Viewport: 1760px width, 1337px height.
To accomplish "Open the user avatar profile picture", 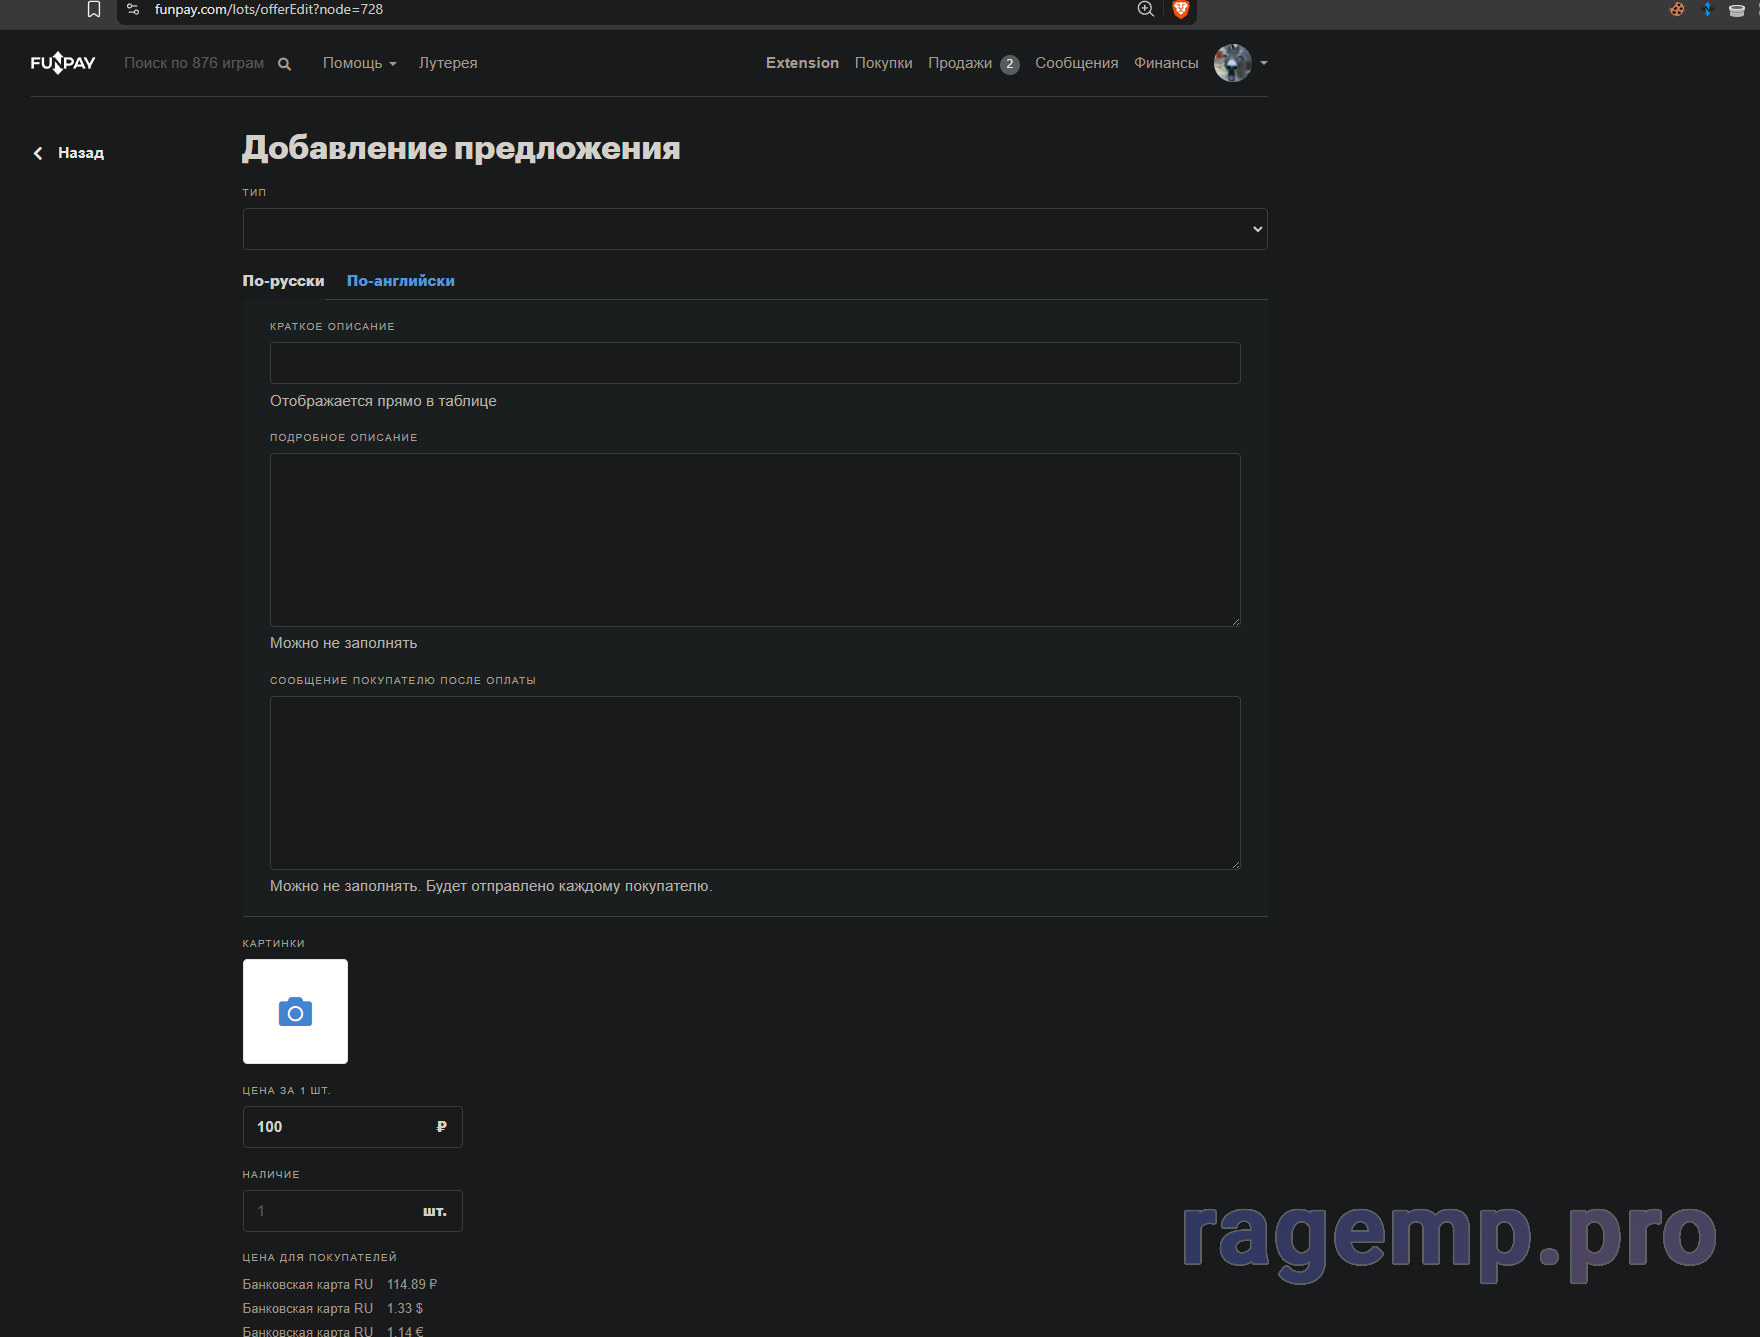I will point(1232,63).
